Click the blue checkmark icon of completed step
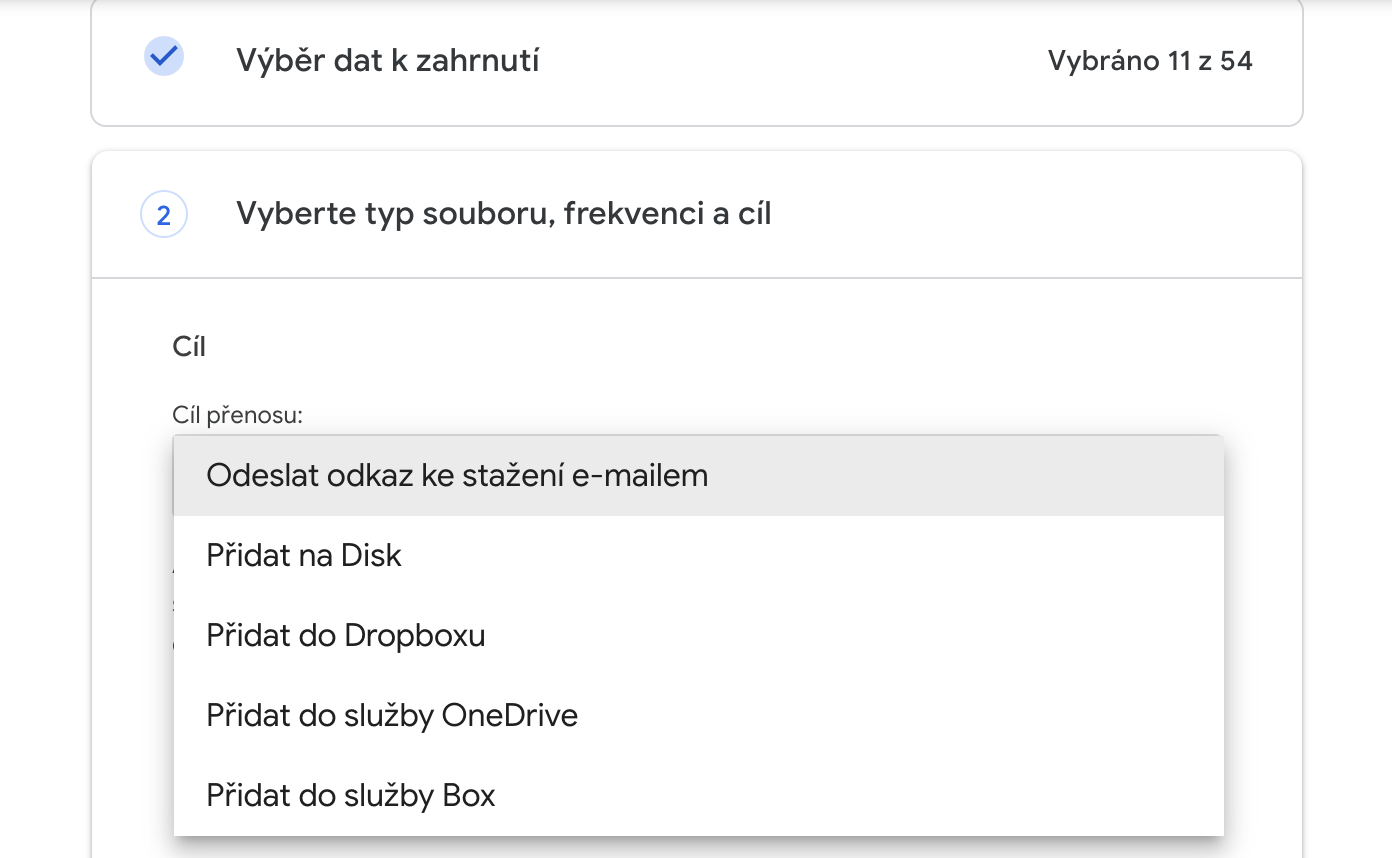The image size is (1392, 858). pyautogui.click(x=163, y=56)
